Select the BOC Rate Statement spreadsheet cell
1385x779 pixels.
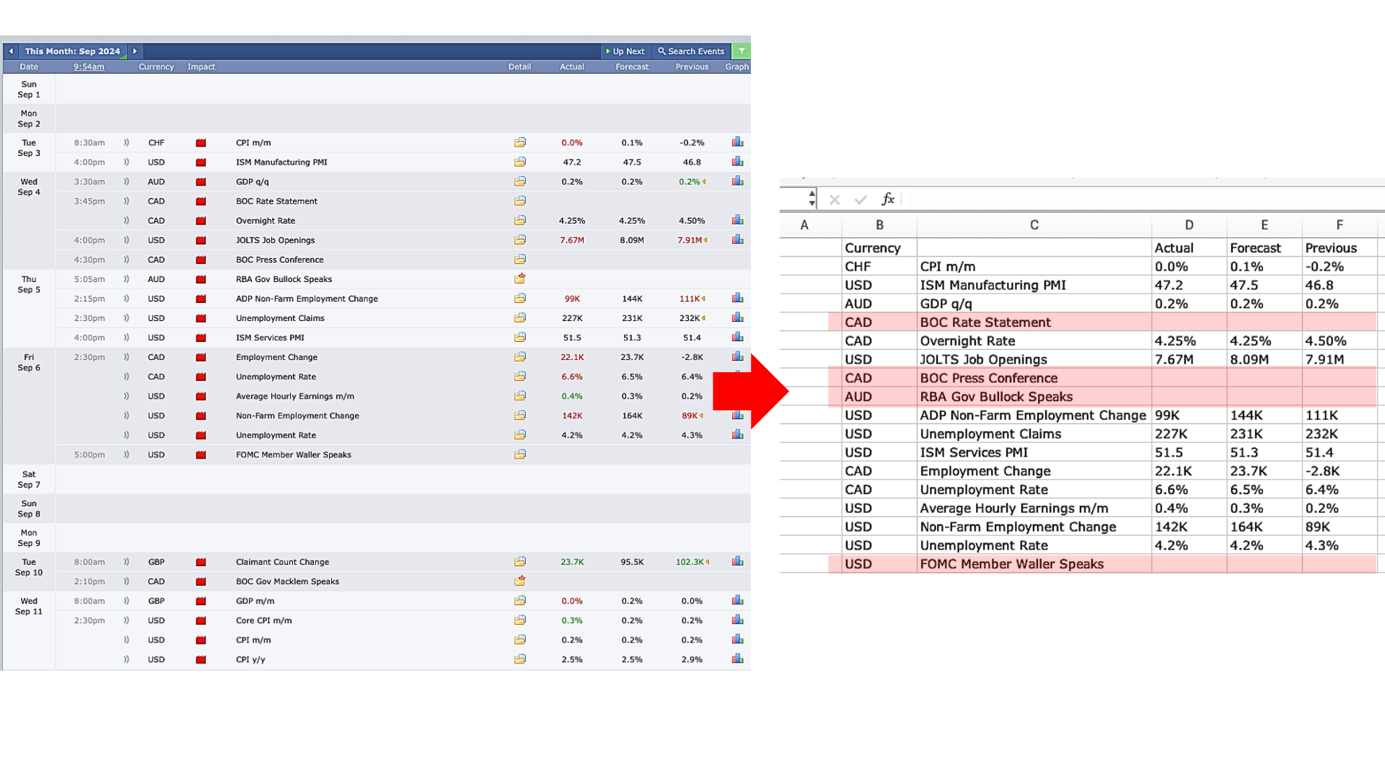point(1033,322)
